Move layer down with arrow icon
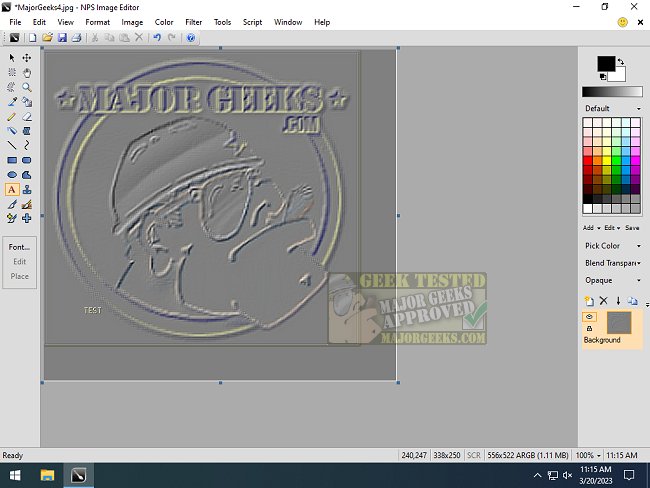This screenshot has width=650, height=488. click(618, 301)
